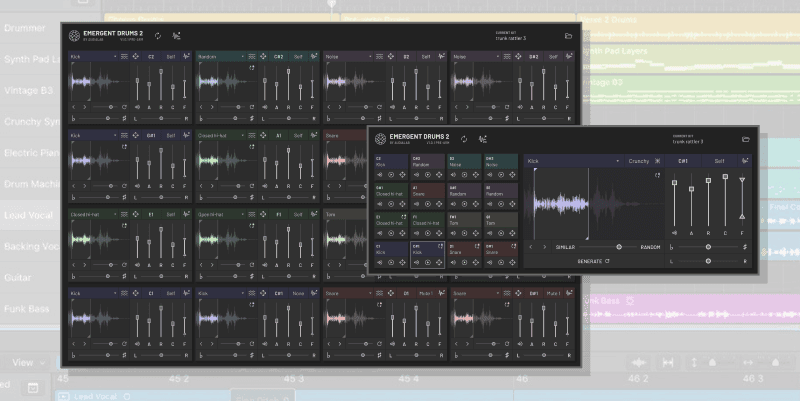
Task: Toggle speaker icon under volume fader in C2 Kick slot
Action: (137, 107)
